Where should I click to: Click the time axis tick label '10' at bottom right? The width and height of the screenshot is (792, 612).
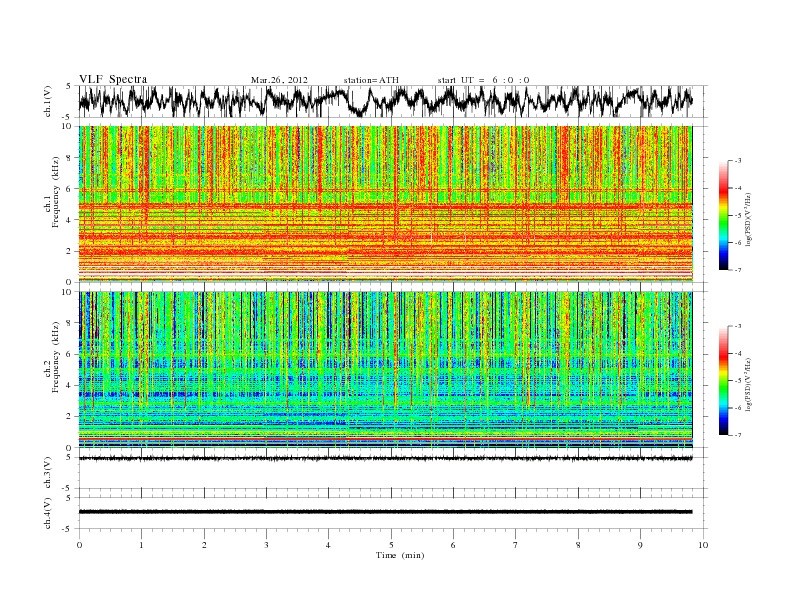703,545
